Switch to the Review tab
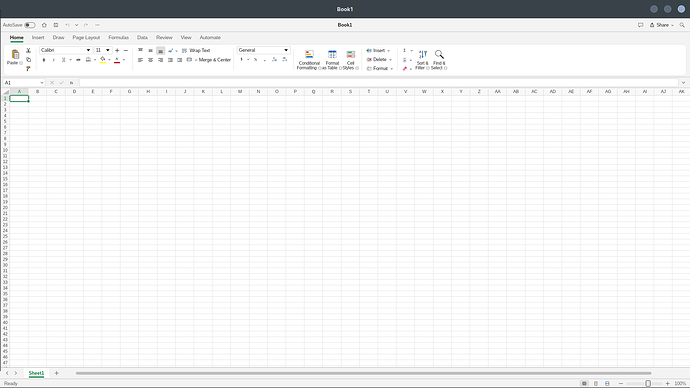This screenshot has height=388, width=690. point(164,38)
